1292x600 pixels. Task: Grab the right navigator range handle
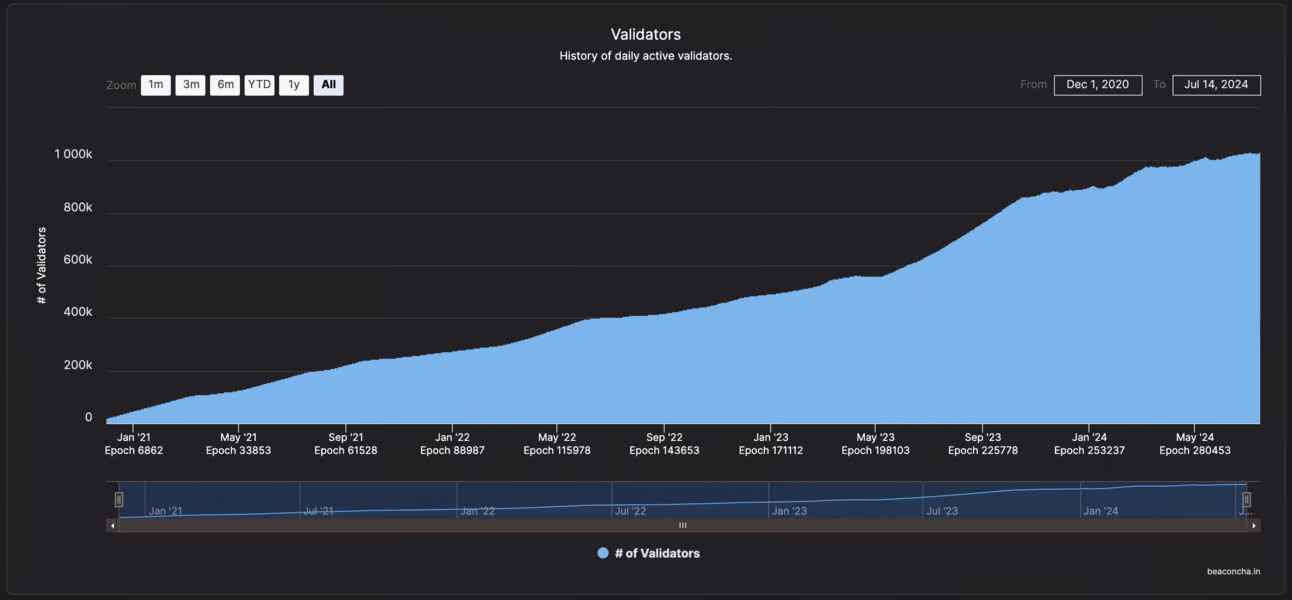point(1246,499)
